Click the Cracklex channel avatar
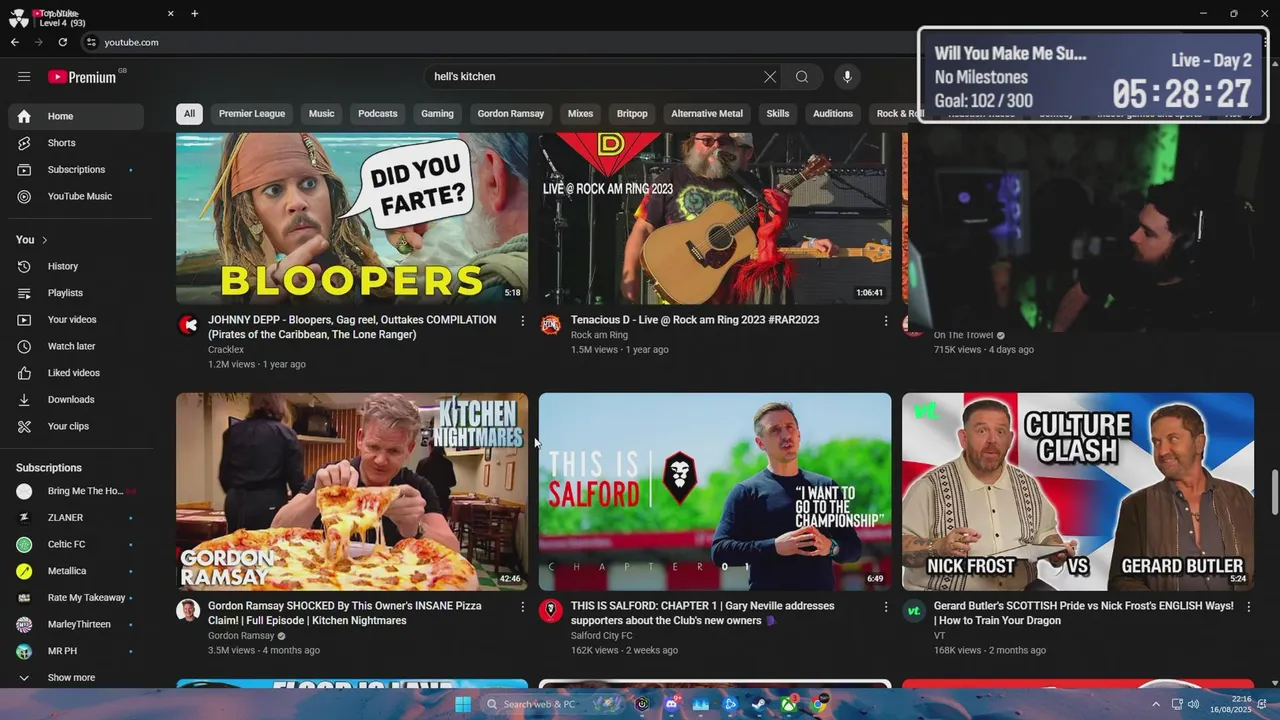 coord(188,324)
